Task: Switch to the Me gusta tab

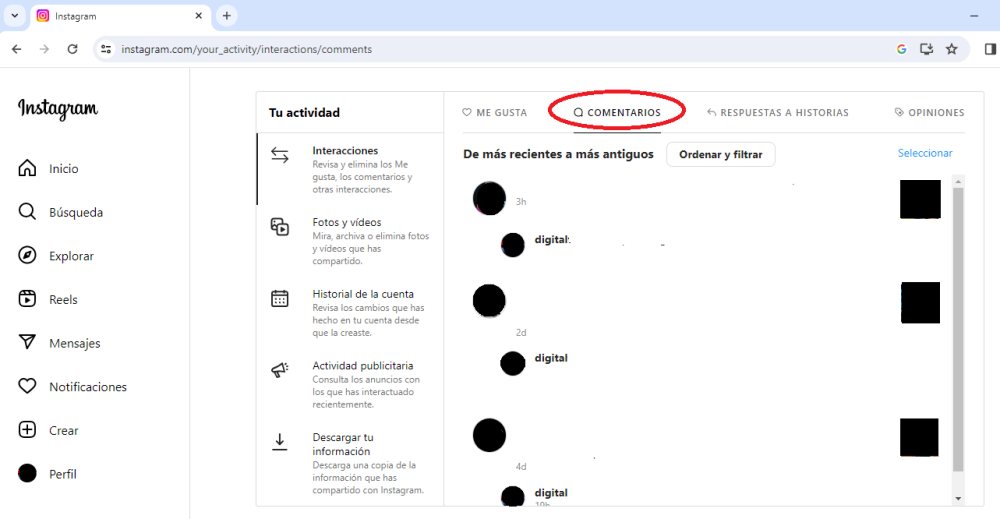Action: pyautogui.click(x=494, y=113)
